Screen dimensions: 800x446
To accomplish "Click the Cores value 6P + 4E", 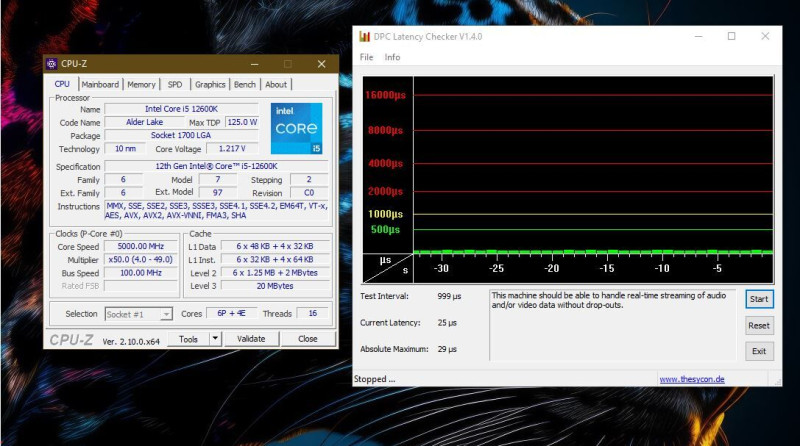I will click(231, 313).
